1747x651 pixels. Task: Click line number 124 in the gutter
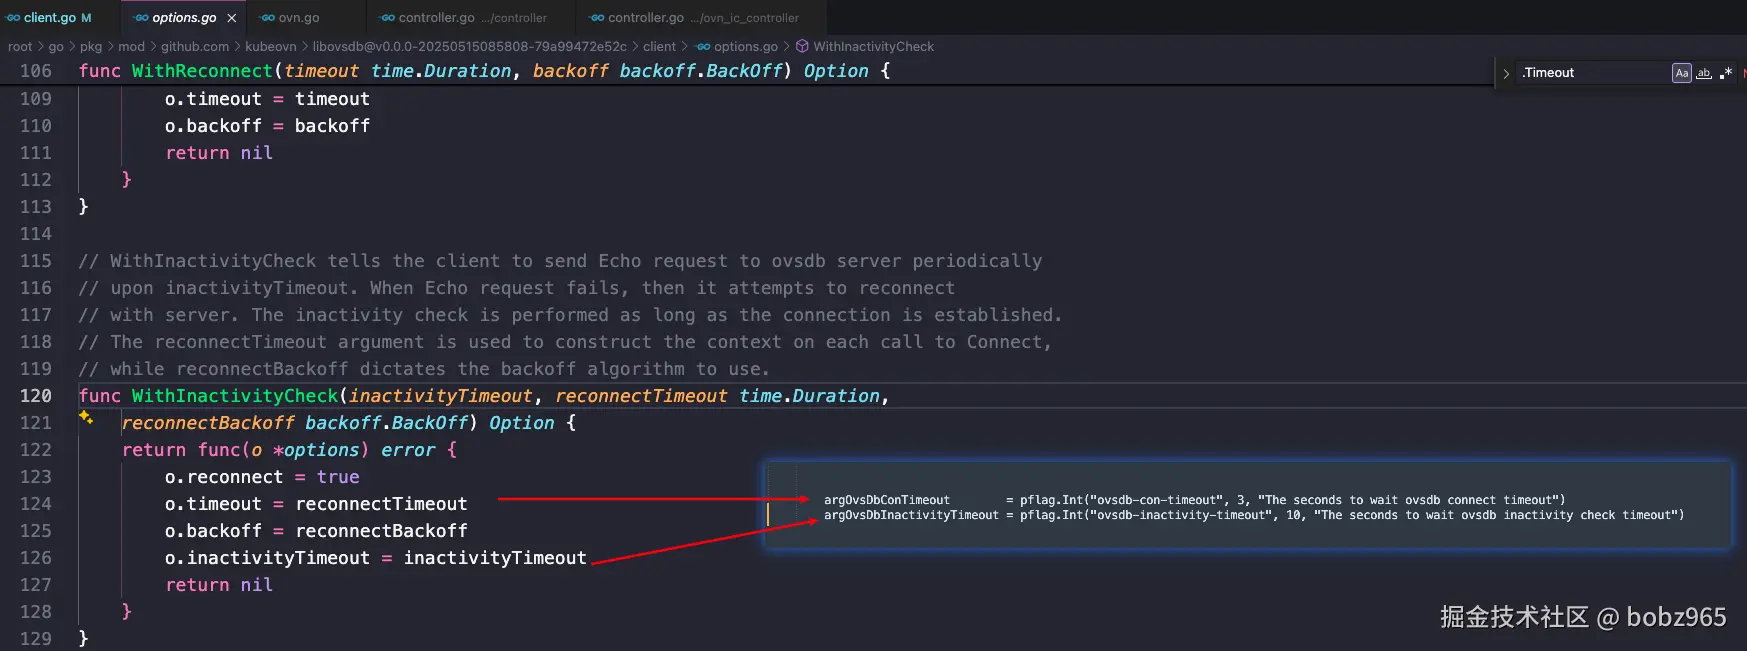coord(36,504)
